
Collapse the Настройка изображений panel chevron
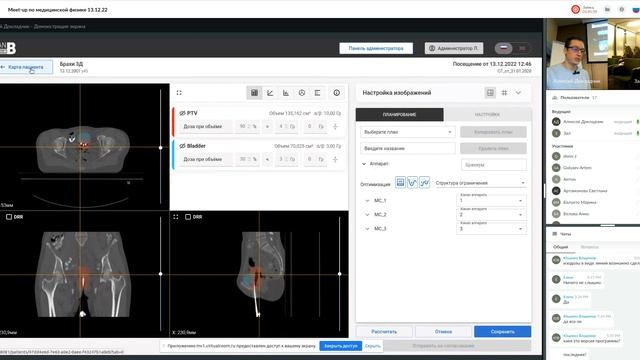pyautogui.click(x=518, y=93)
